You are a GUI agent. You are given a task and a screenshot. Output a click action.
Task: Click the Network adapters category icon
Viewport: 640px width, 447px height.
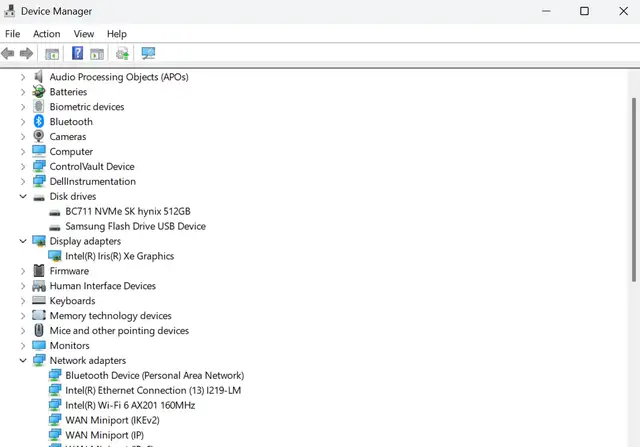click(39, 360)
